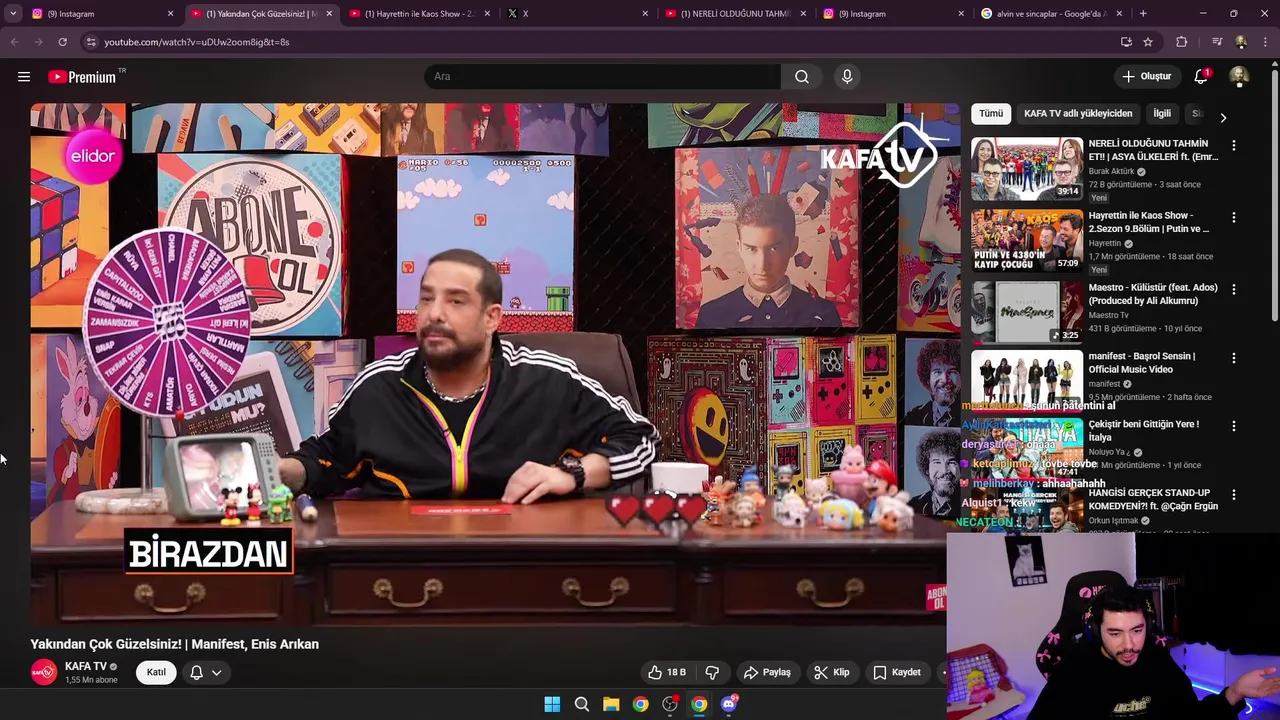
Task: Open Çekiştir beni Gittiğin Yere title
Action: point(1144,431)
